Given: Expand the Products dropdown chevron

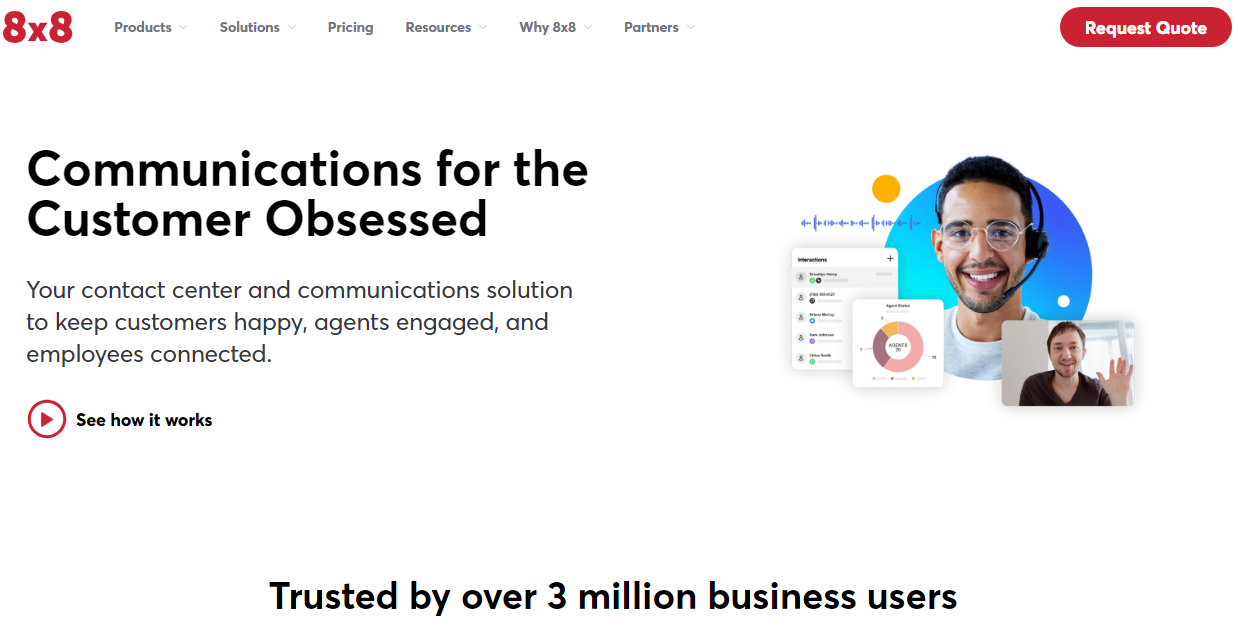Looking at the screenshot, I should coord(183,28).
